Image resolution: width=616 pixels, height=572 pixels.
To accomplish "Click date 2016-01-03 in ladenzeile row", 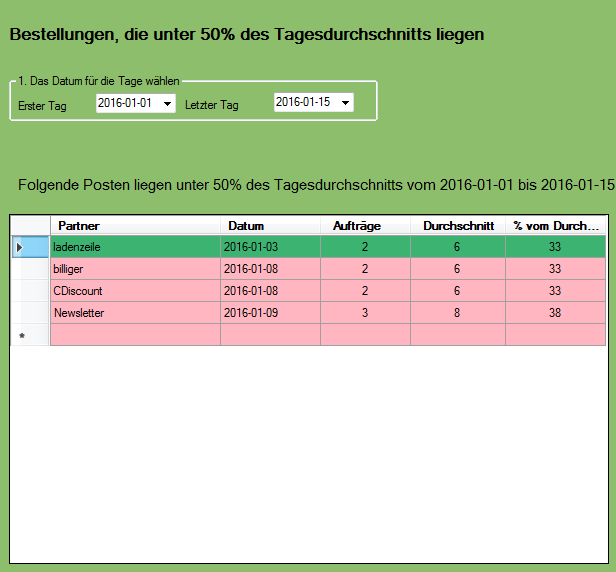I will click(270, 247).
